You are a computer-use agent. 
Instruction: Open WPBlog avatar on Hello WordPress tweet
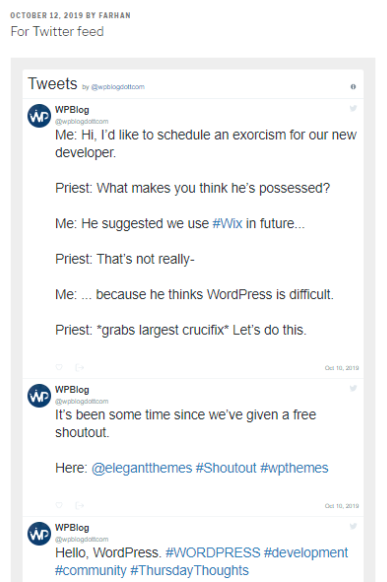coord(39,534)
